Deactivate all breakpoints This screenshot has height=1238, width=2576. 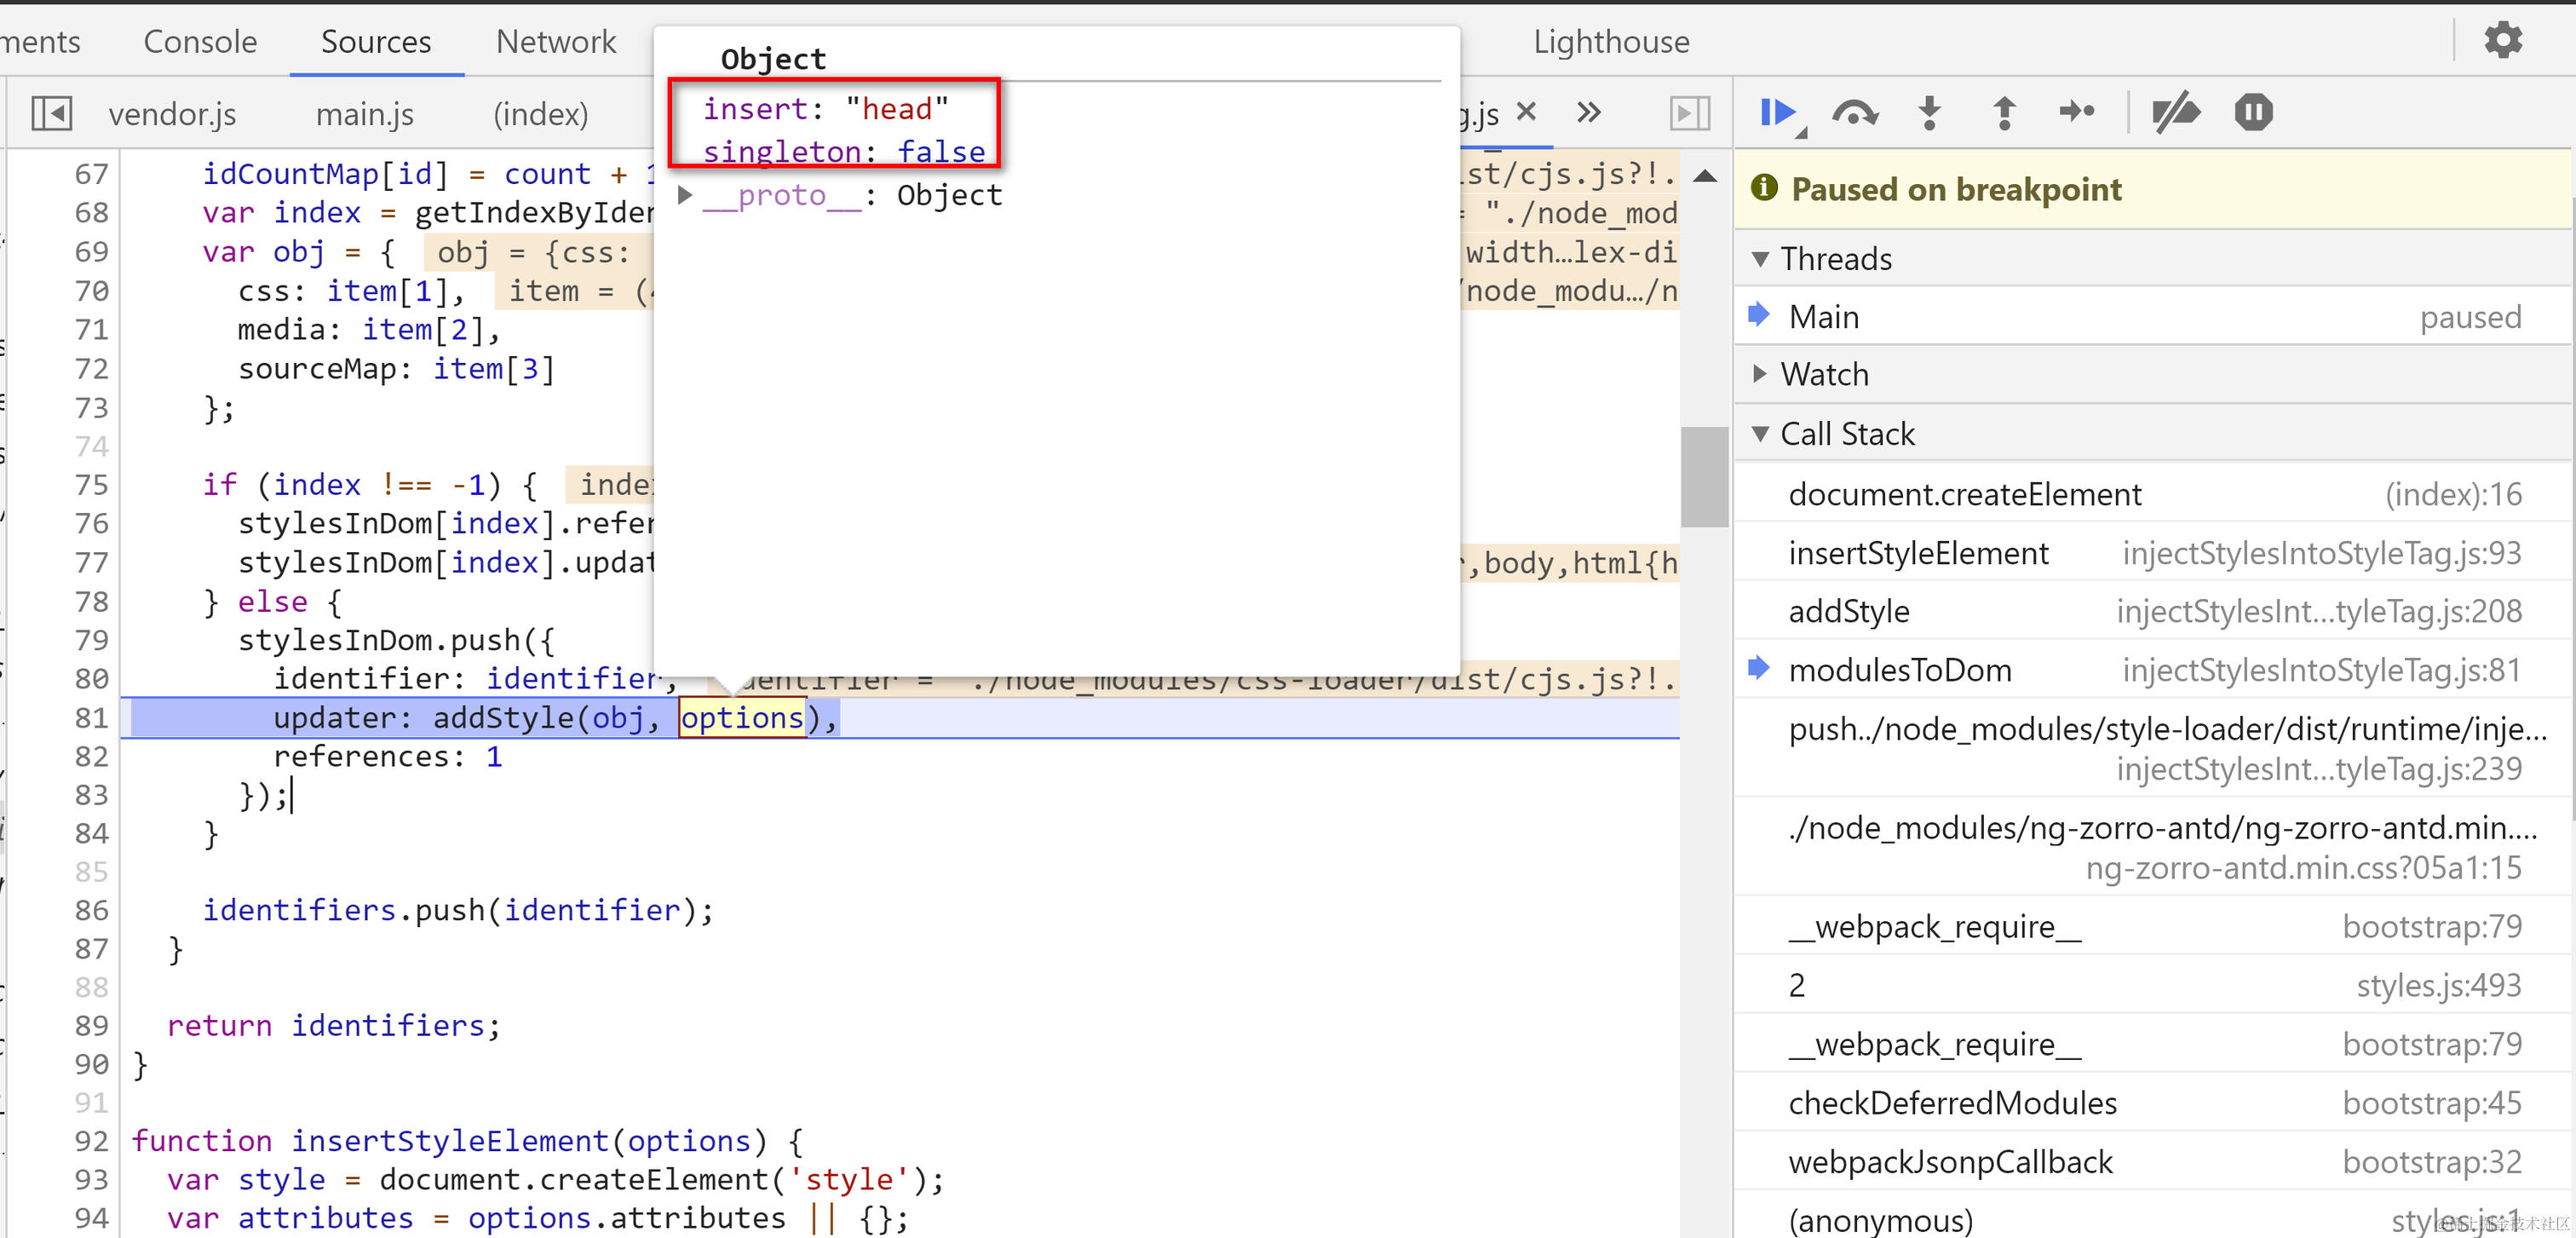point(2175,112)
